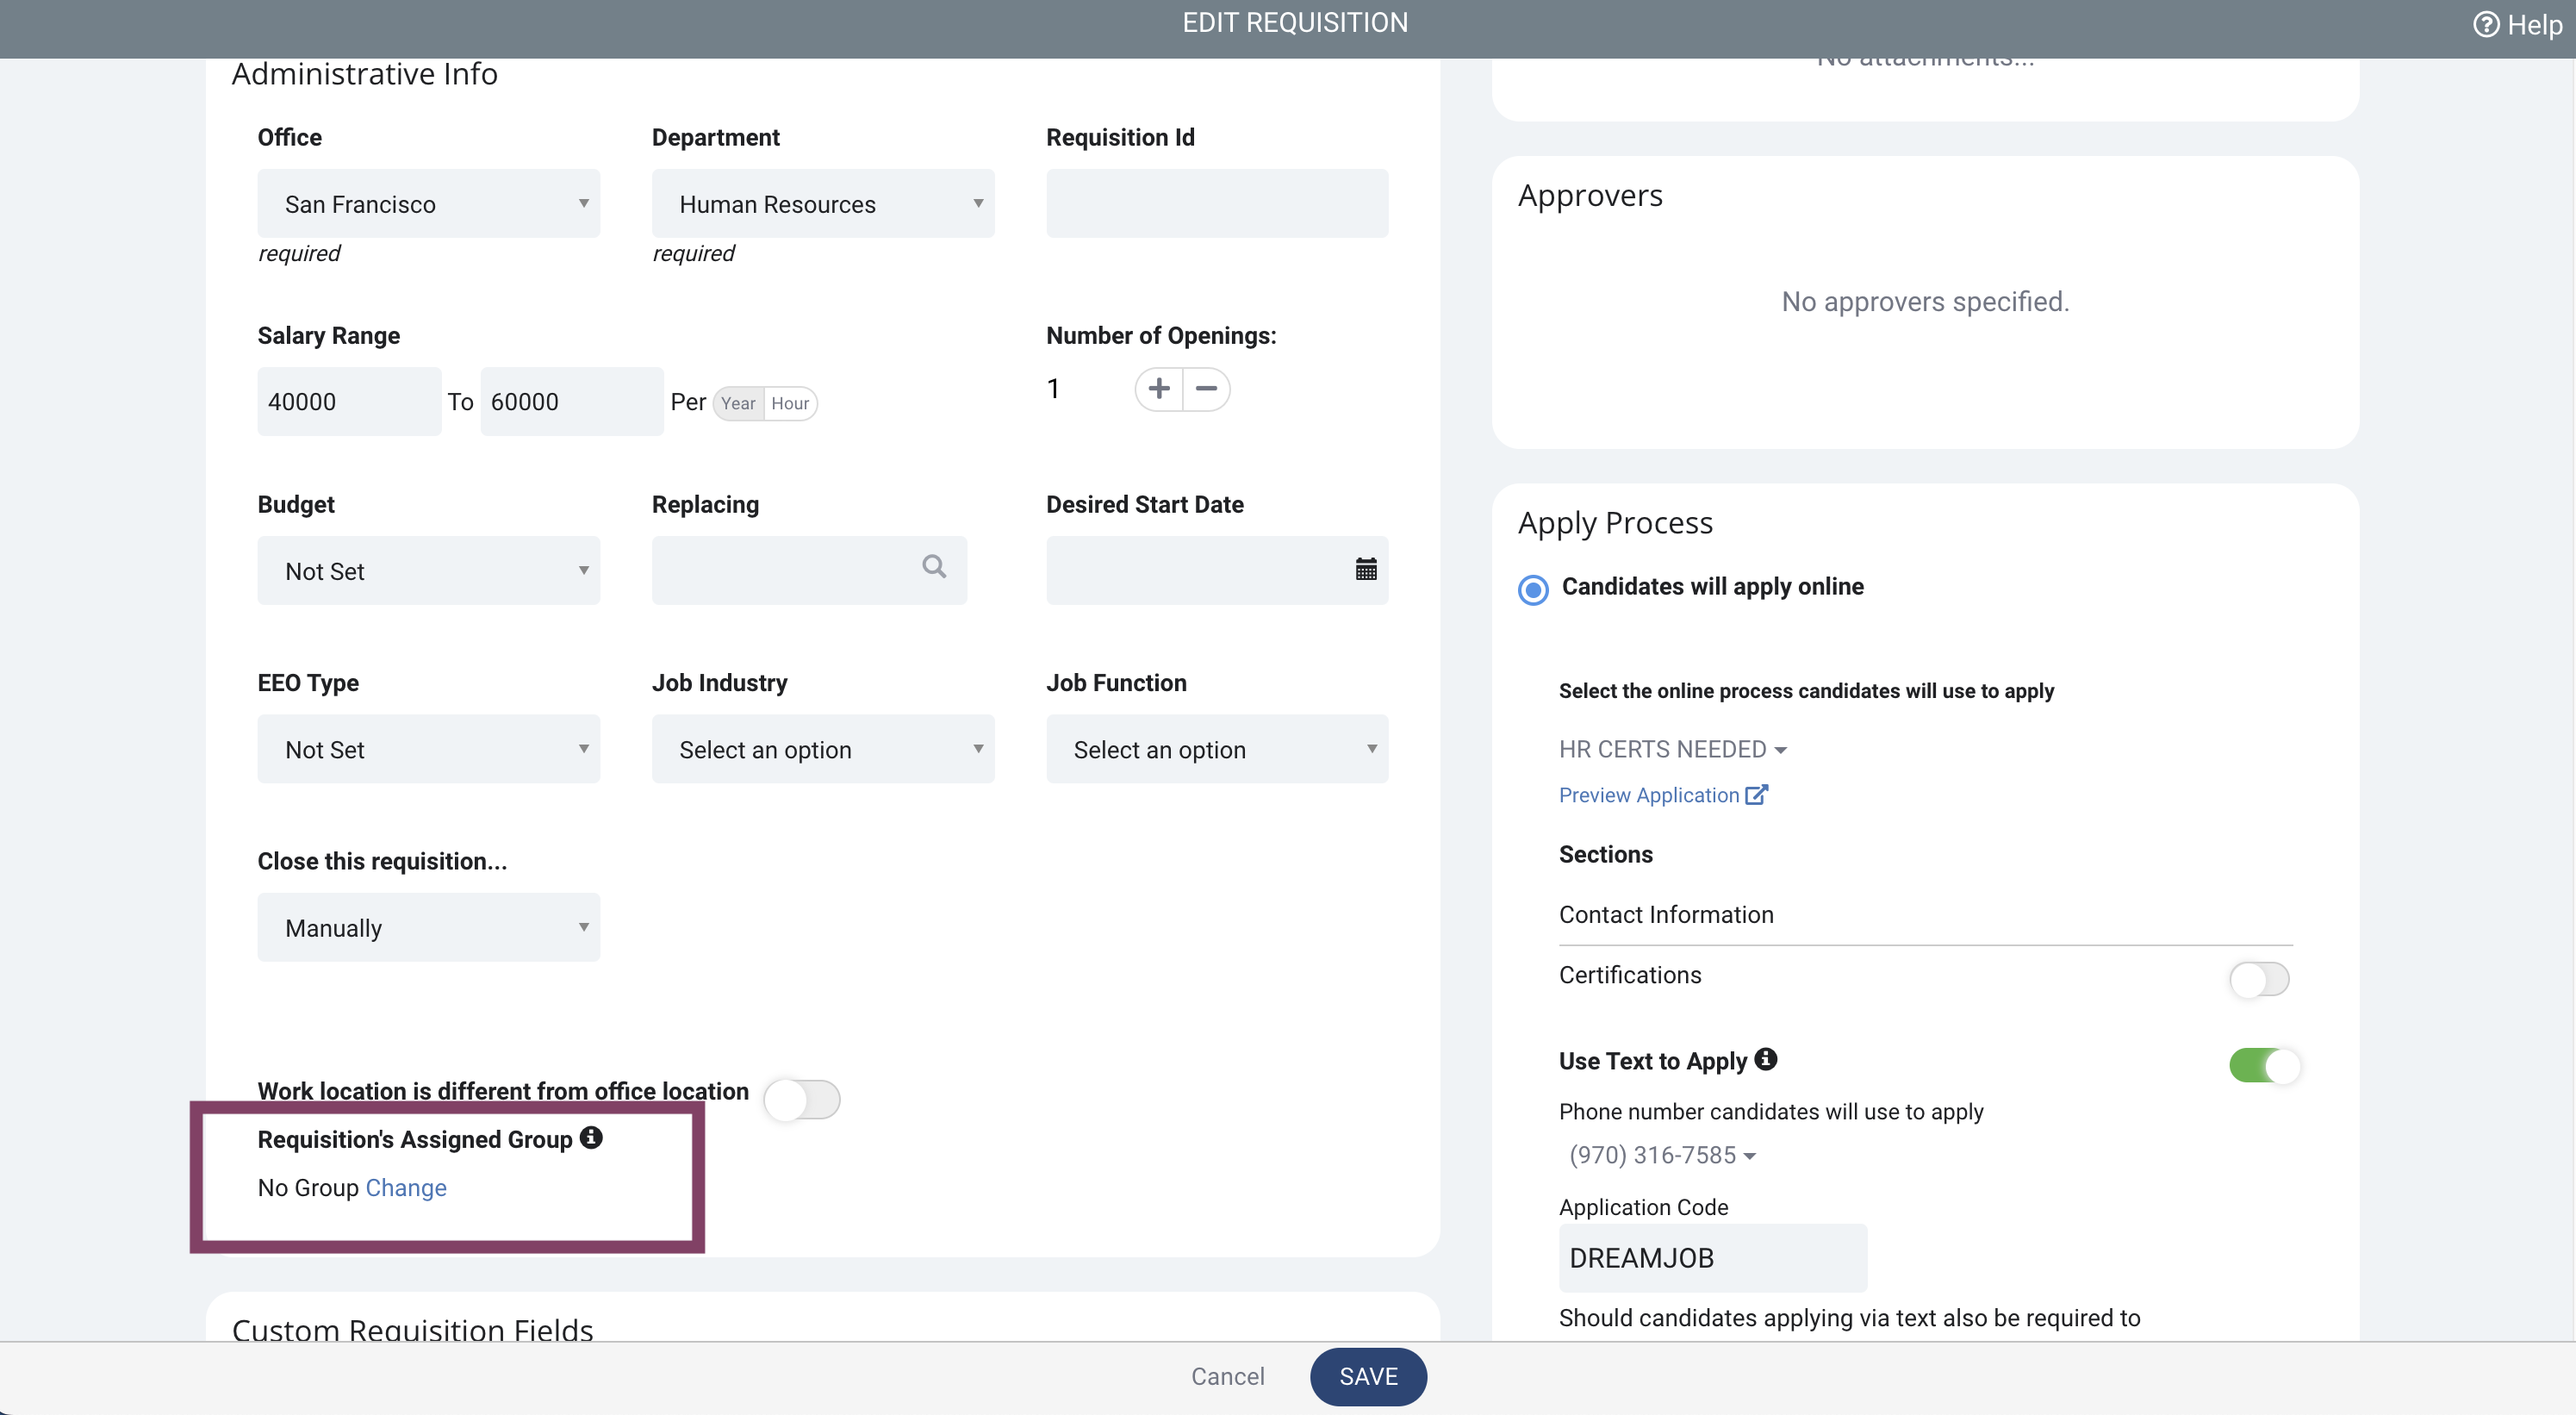This screenshot has width=2576, height=1415.
Task: Open the HR CERTS NEEDED process dropdown
Action: (x=1672, y=749)
